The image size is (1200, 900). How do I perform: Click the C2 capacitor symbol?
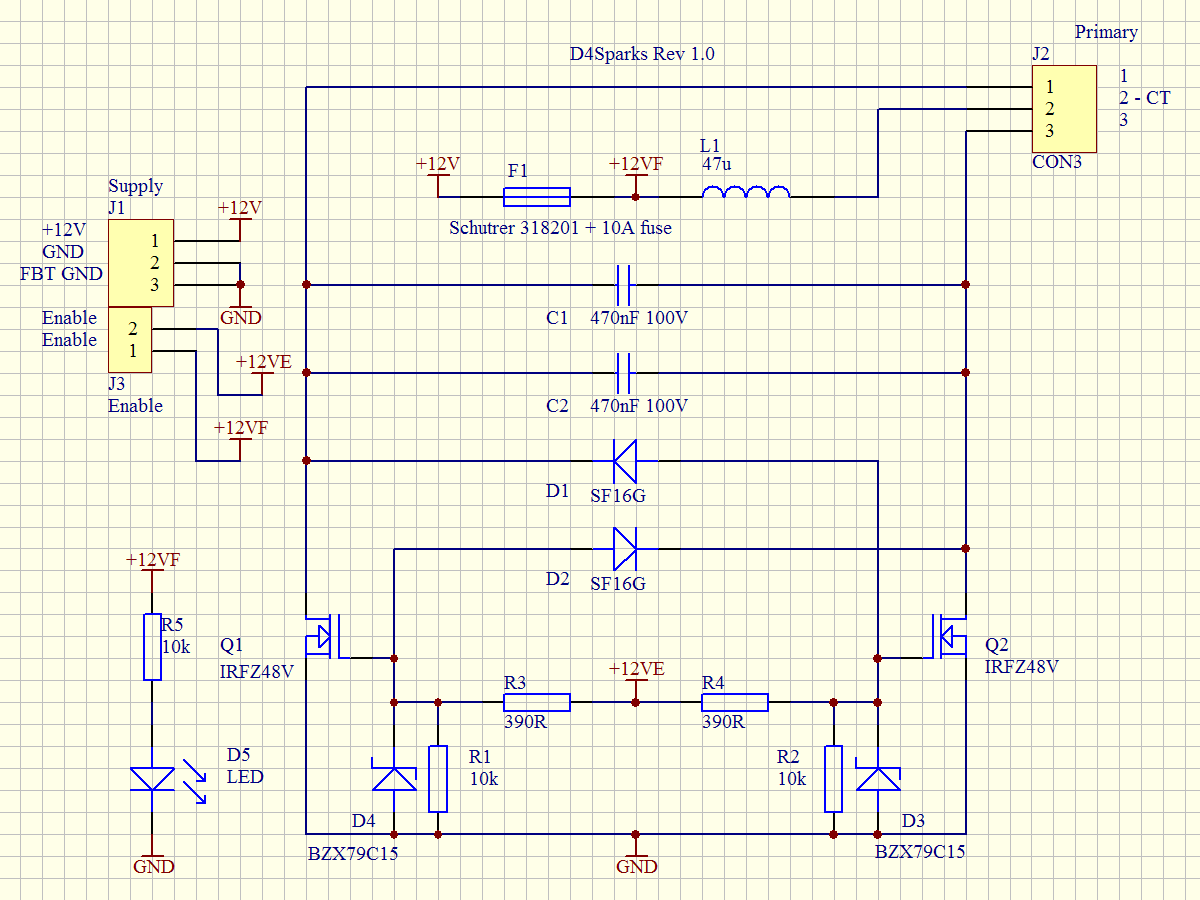point(626,373)
